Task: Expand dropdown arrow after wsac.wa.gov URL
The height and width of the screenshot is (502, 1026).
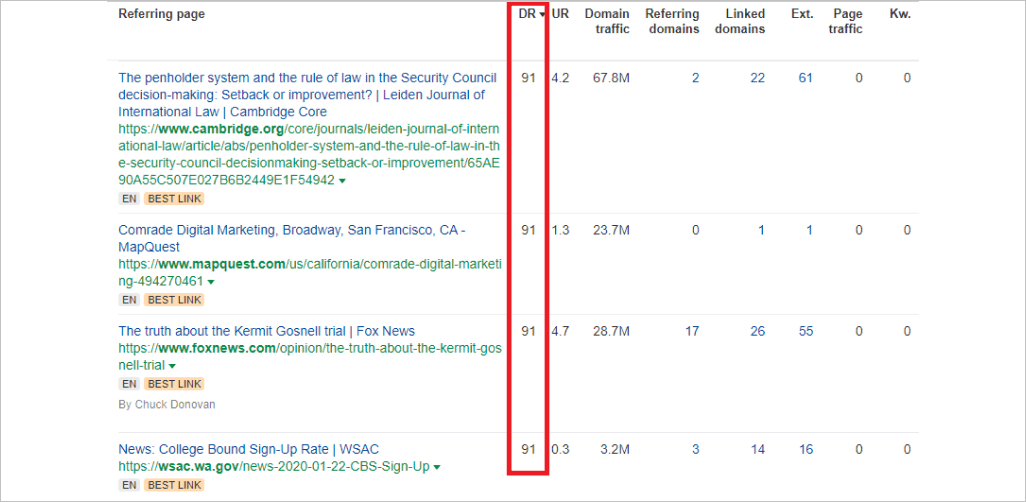Action: click(x=436, y=467)
